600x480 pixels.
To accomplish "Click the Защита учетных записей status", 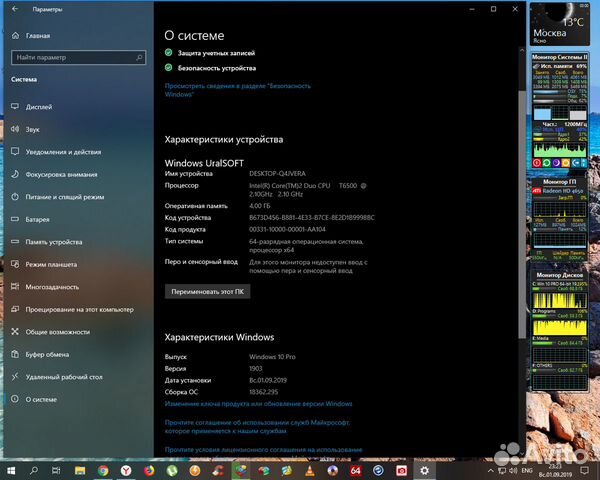I will 210,53.
